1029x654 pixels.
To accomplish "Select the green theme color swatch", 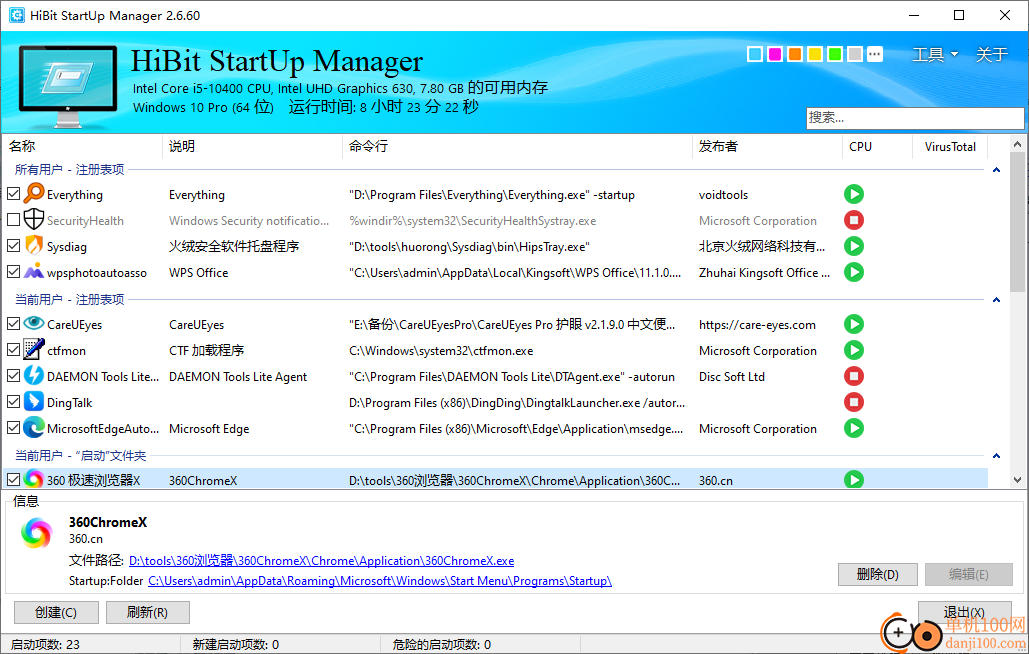I will coord(835,54).
